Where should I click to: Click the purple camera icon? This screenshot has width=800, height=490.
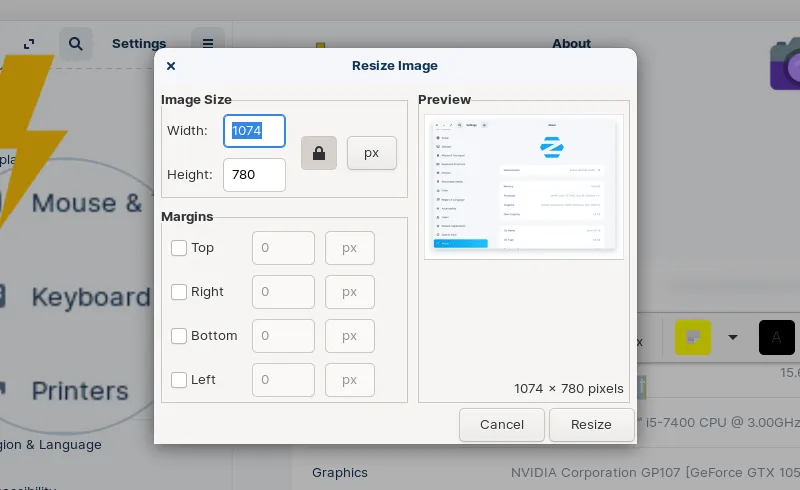point(785,65)
